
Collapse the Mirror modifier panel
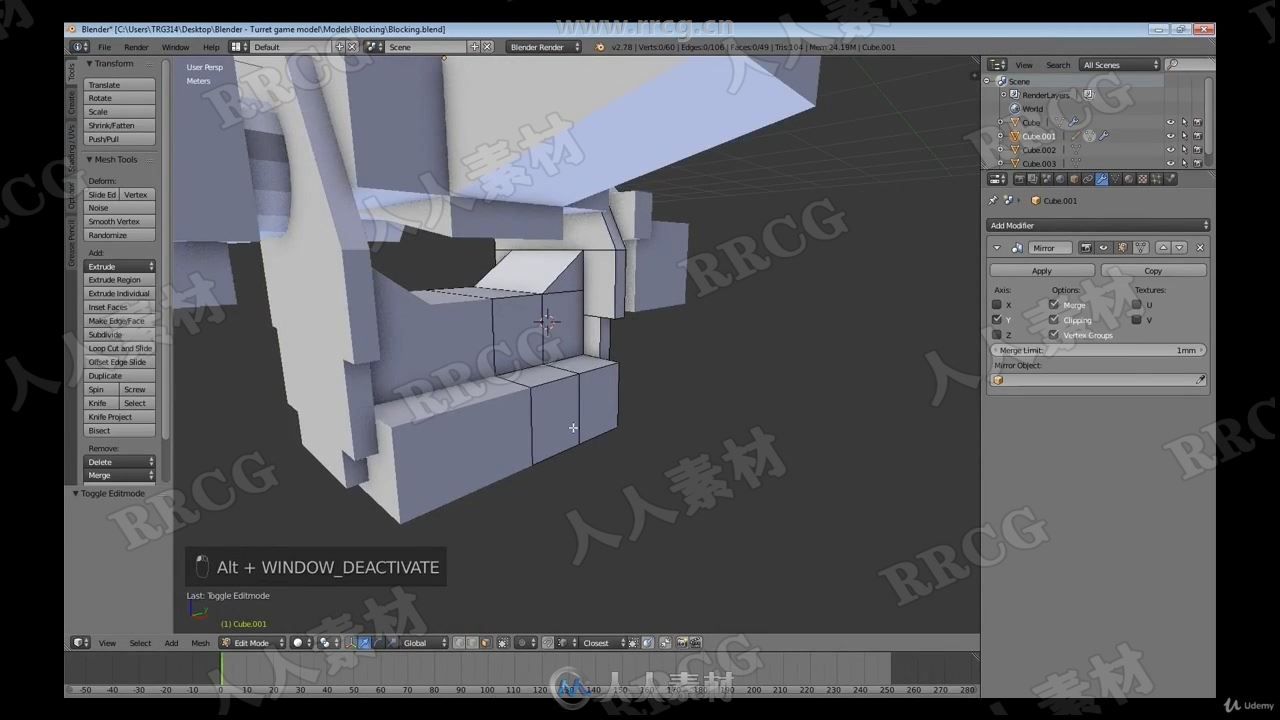(x=997, y=248)
